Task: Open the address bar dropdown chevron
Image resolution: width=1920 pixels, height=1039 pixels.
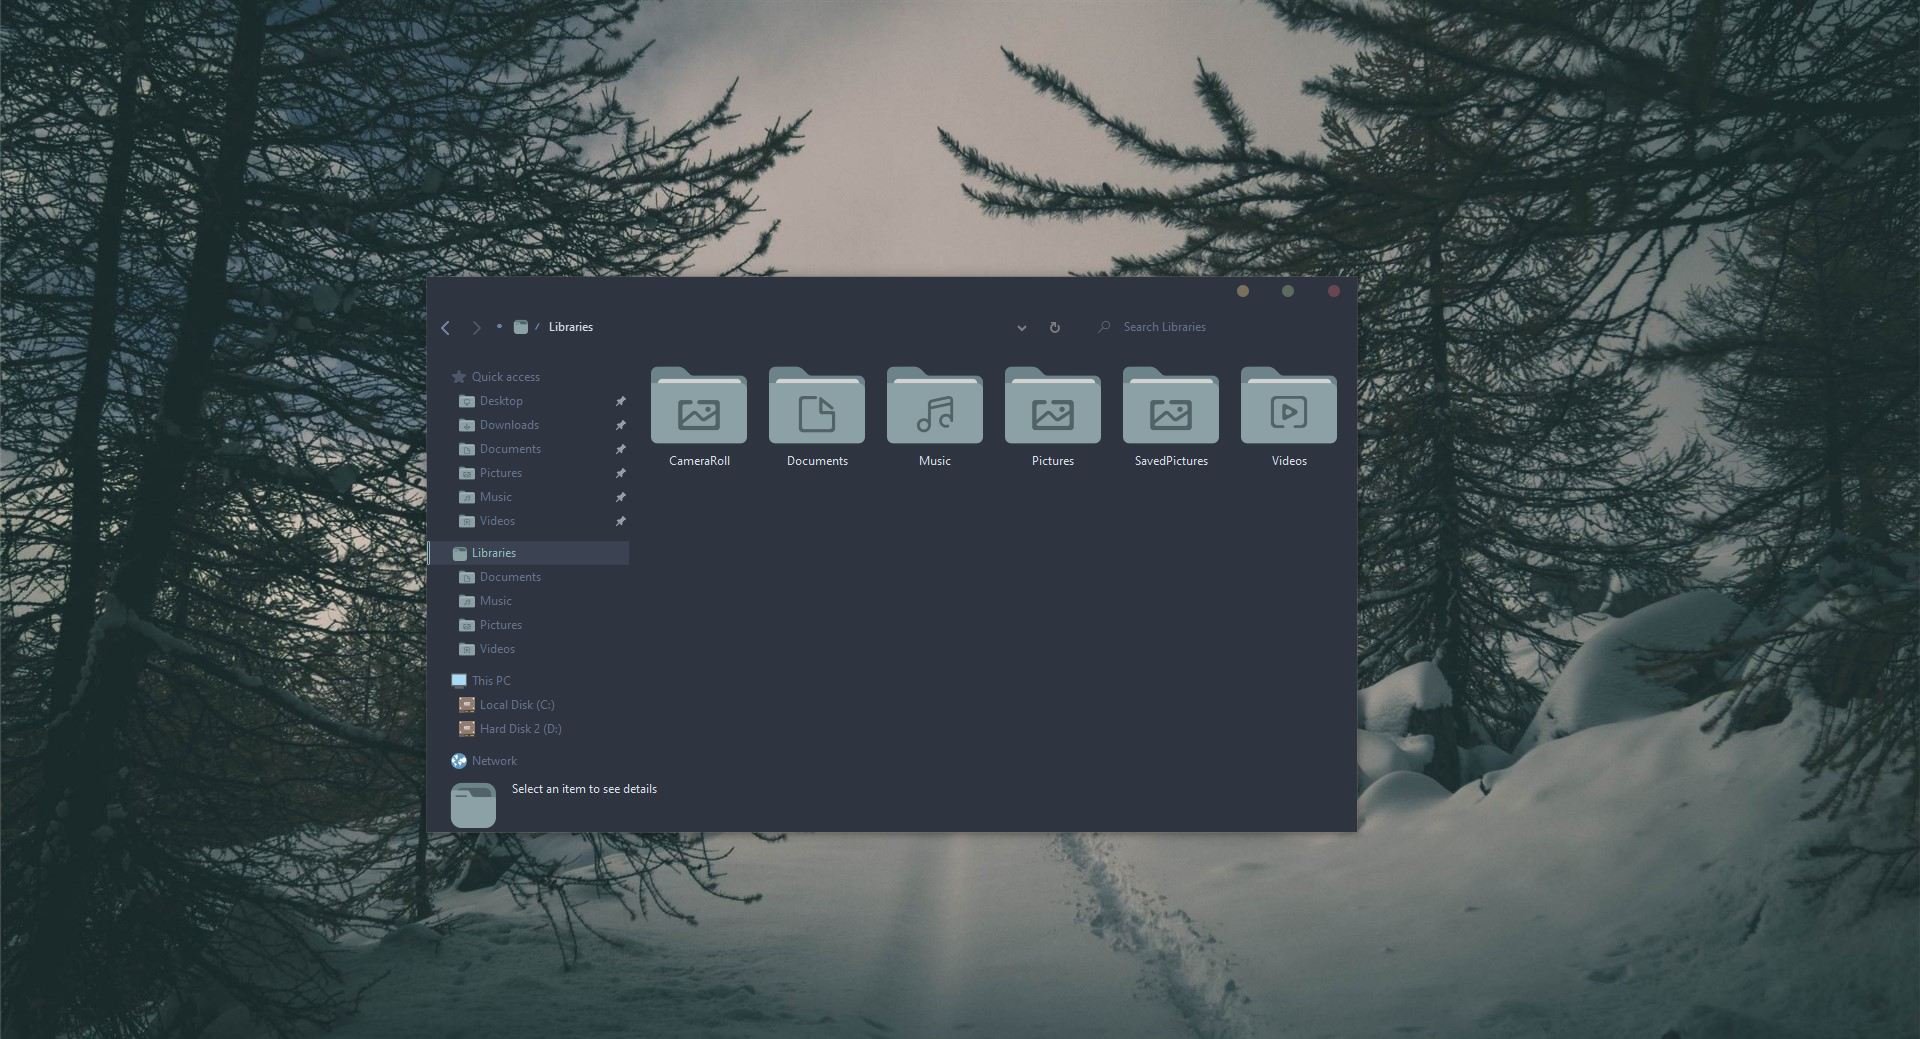Action: 1021,327
